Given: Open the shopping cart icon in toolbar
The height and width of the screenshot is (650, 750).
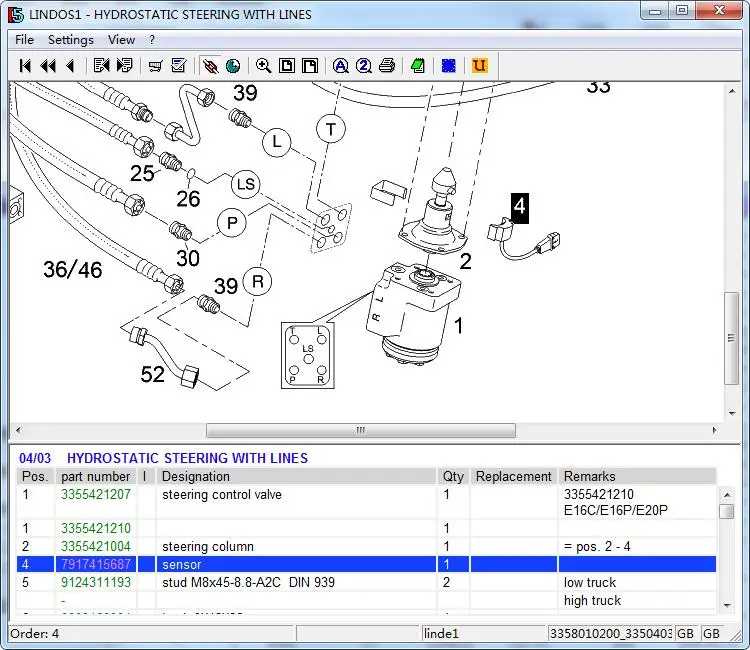Looking at the screenshot, I should pos(156,66).
